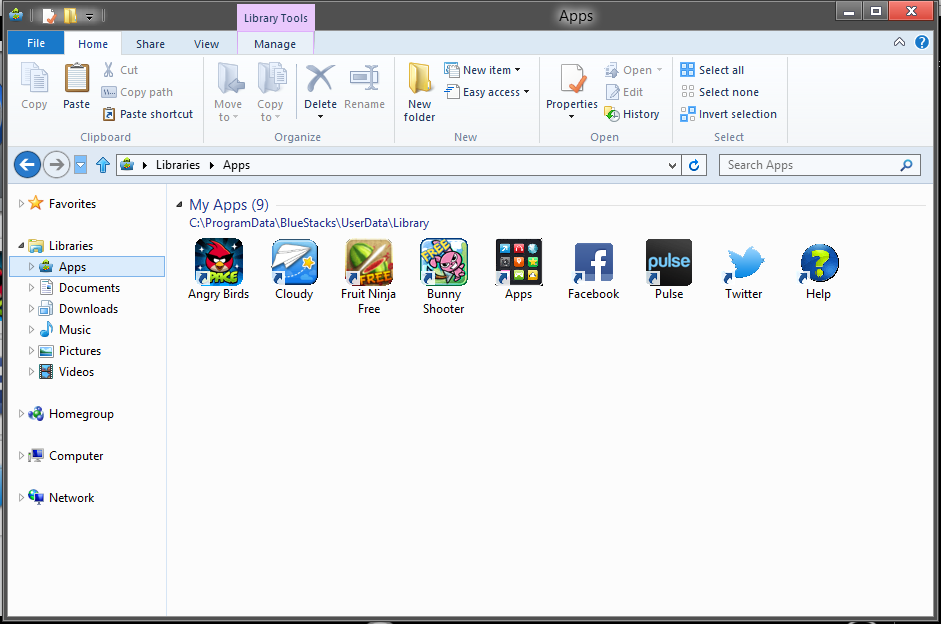Click Select all in the ribbon
Screen dimensions: 941x624
coord(712,70)
